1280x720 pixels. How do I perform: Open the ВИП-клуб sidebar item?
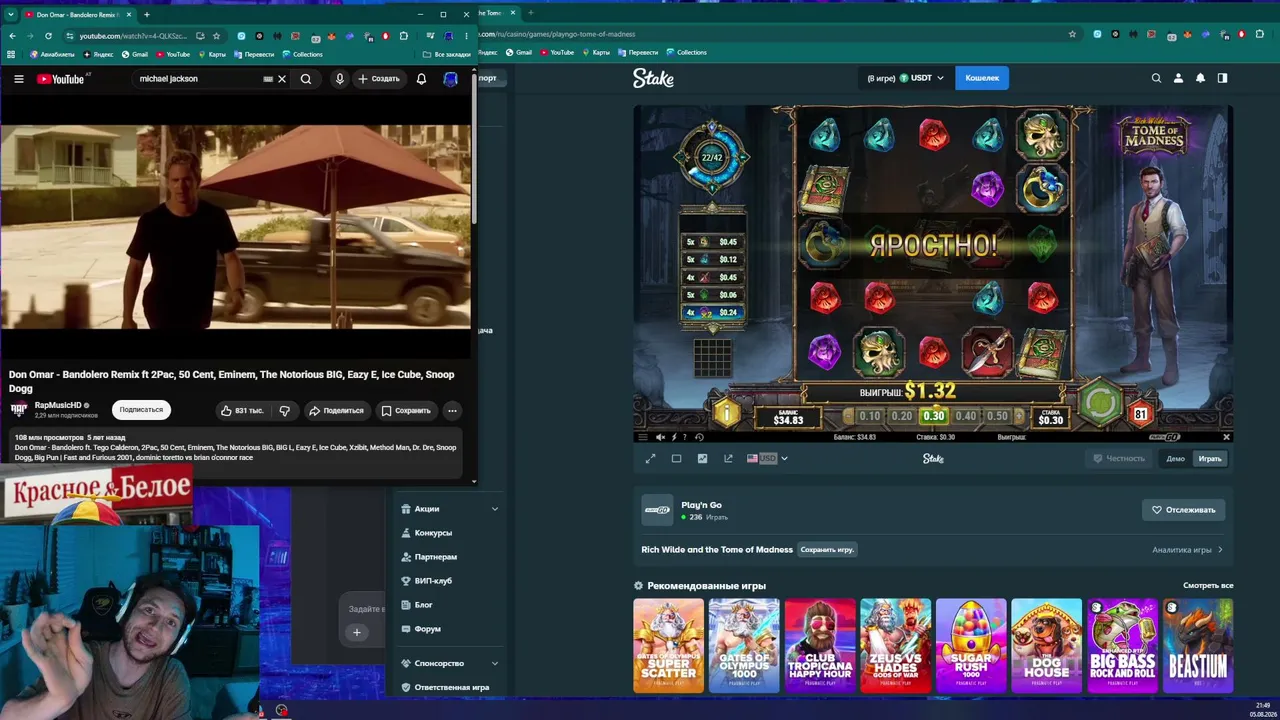coord(433,581)
